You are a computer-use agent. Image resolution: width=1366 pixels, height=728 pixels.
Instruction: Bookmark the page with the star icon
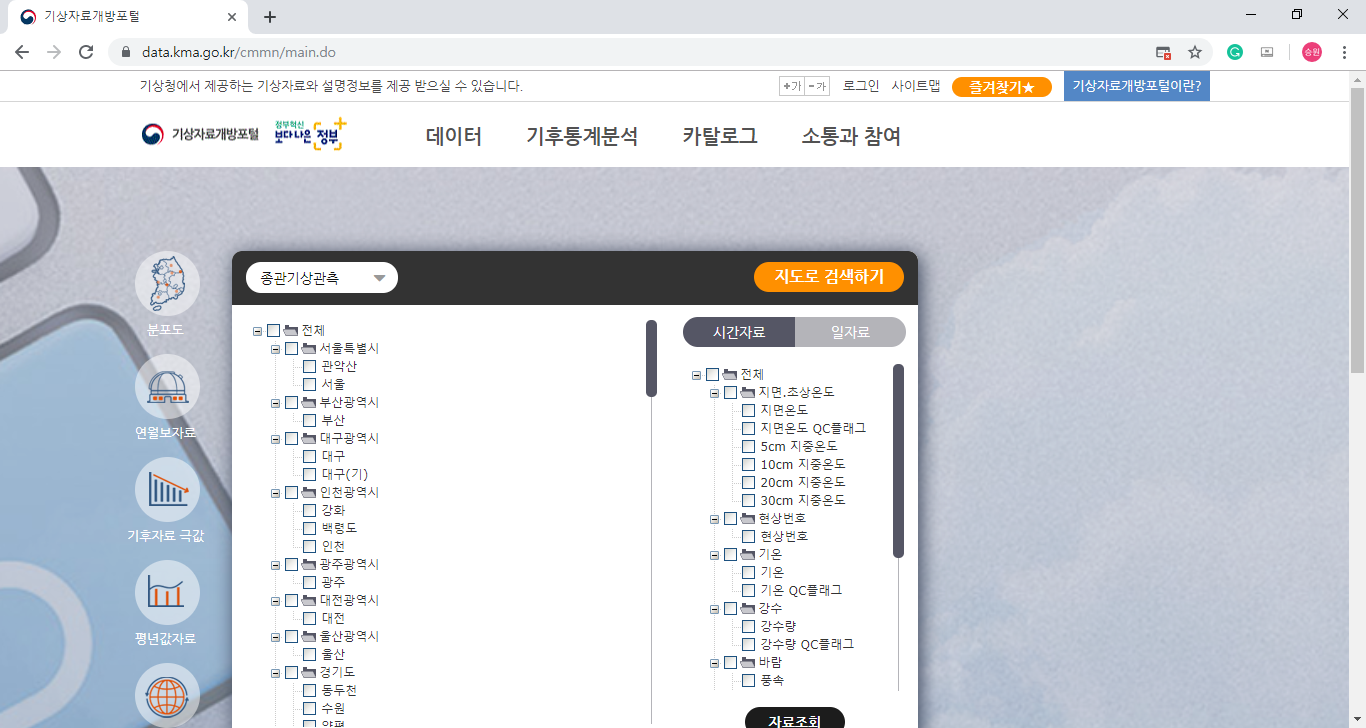point(1194,52)
